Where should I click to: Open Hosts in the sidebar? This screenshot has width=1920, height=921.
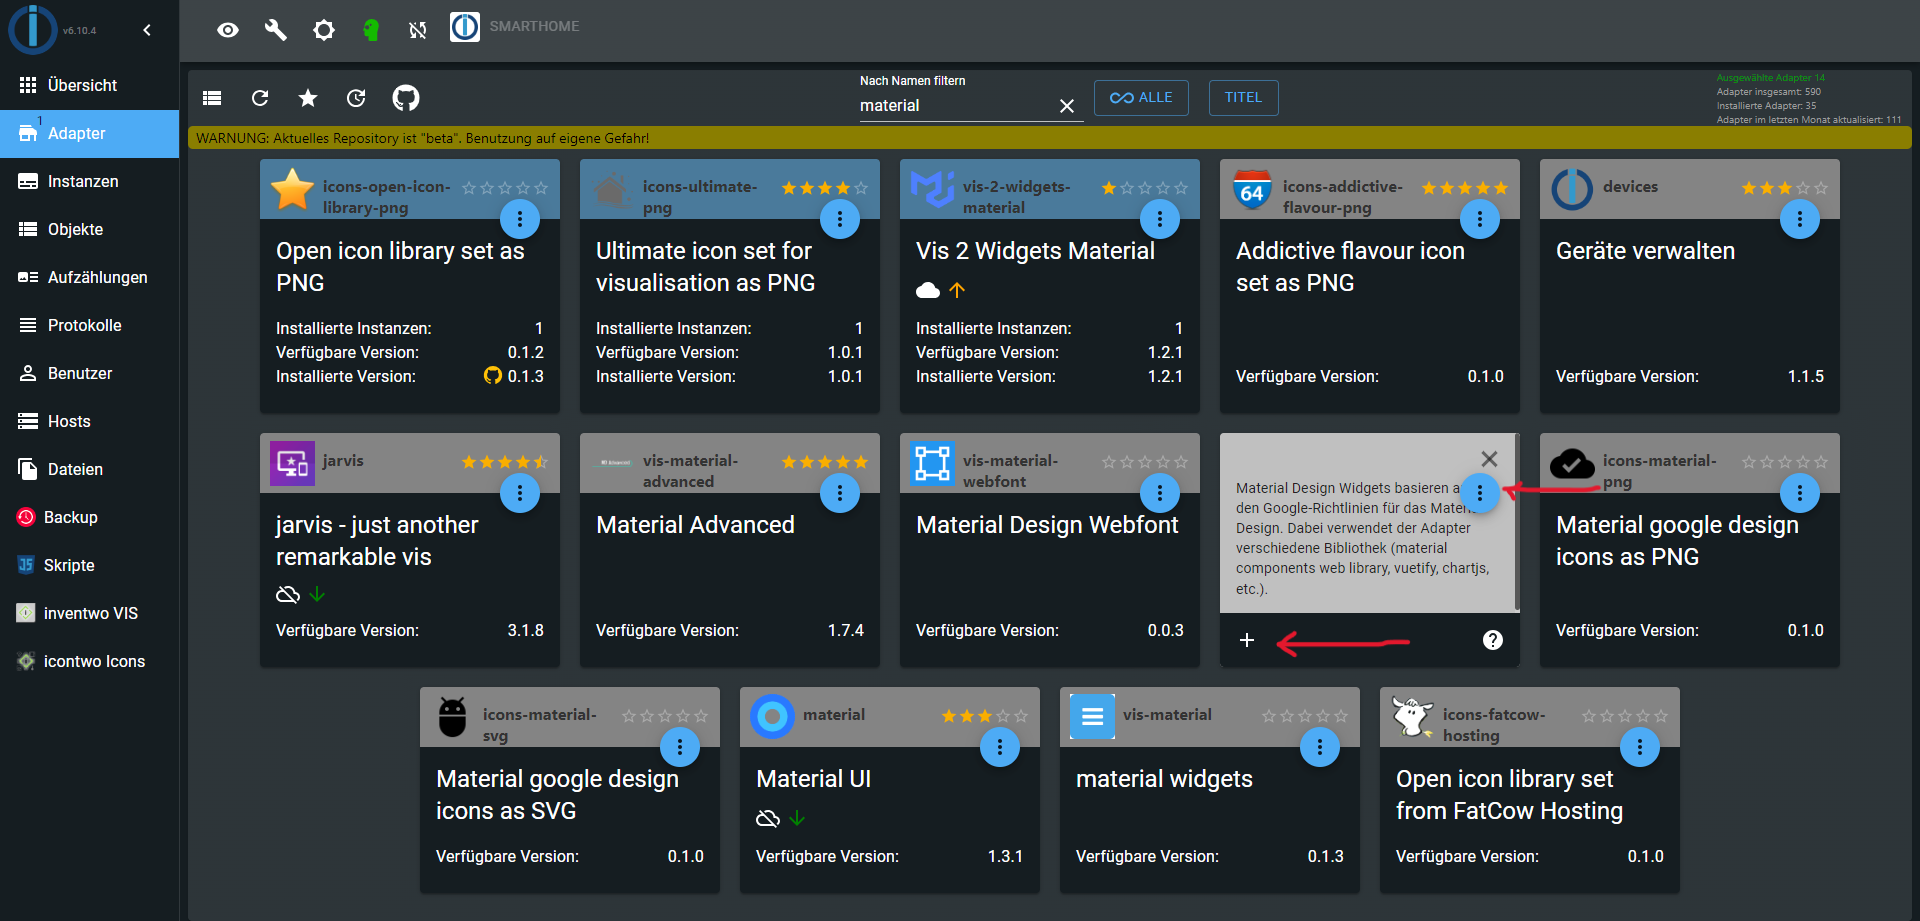pyautogui.click(x=90, y=421)
